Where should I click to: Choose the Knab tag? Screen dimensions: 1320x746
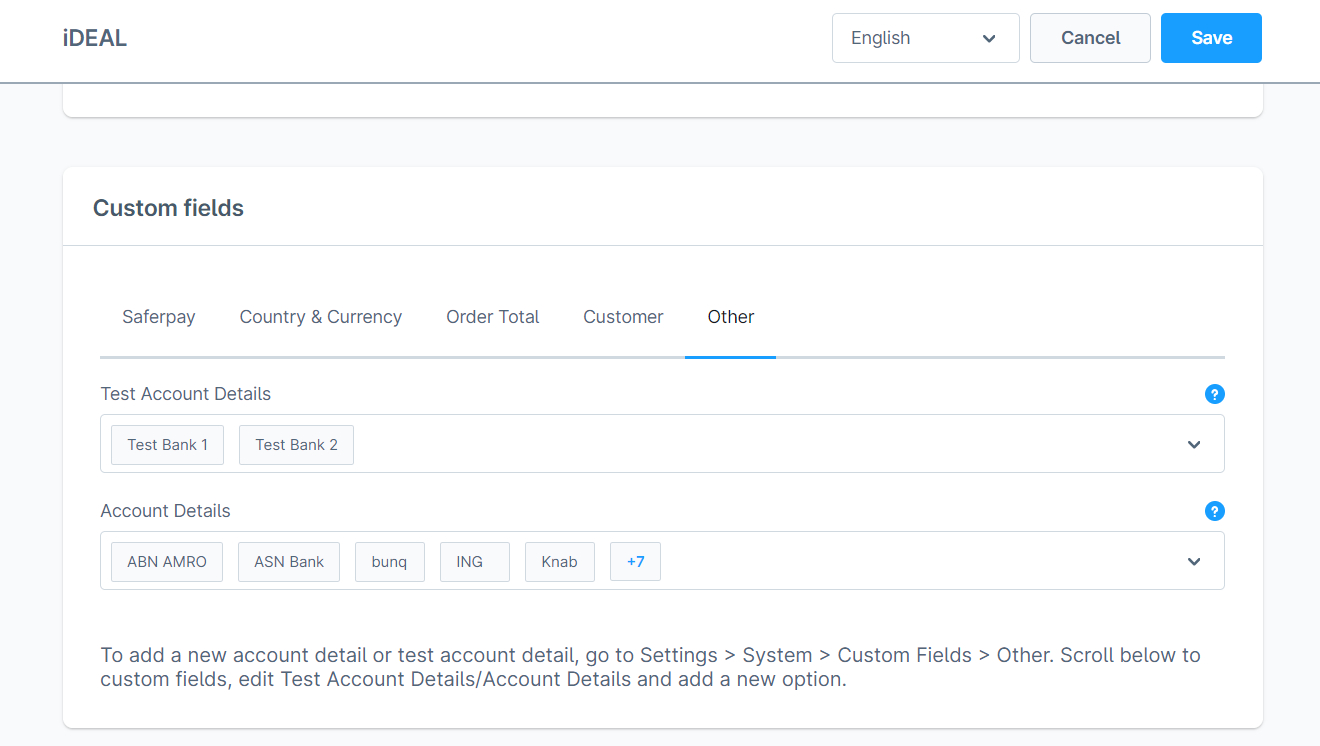pos(559,562)
